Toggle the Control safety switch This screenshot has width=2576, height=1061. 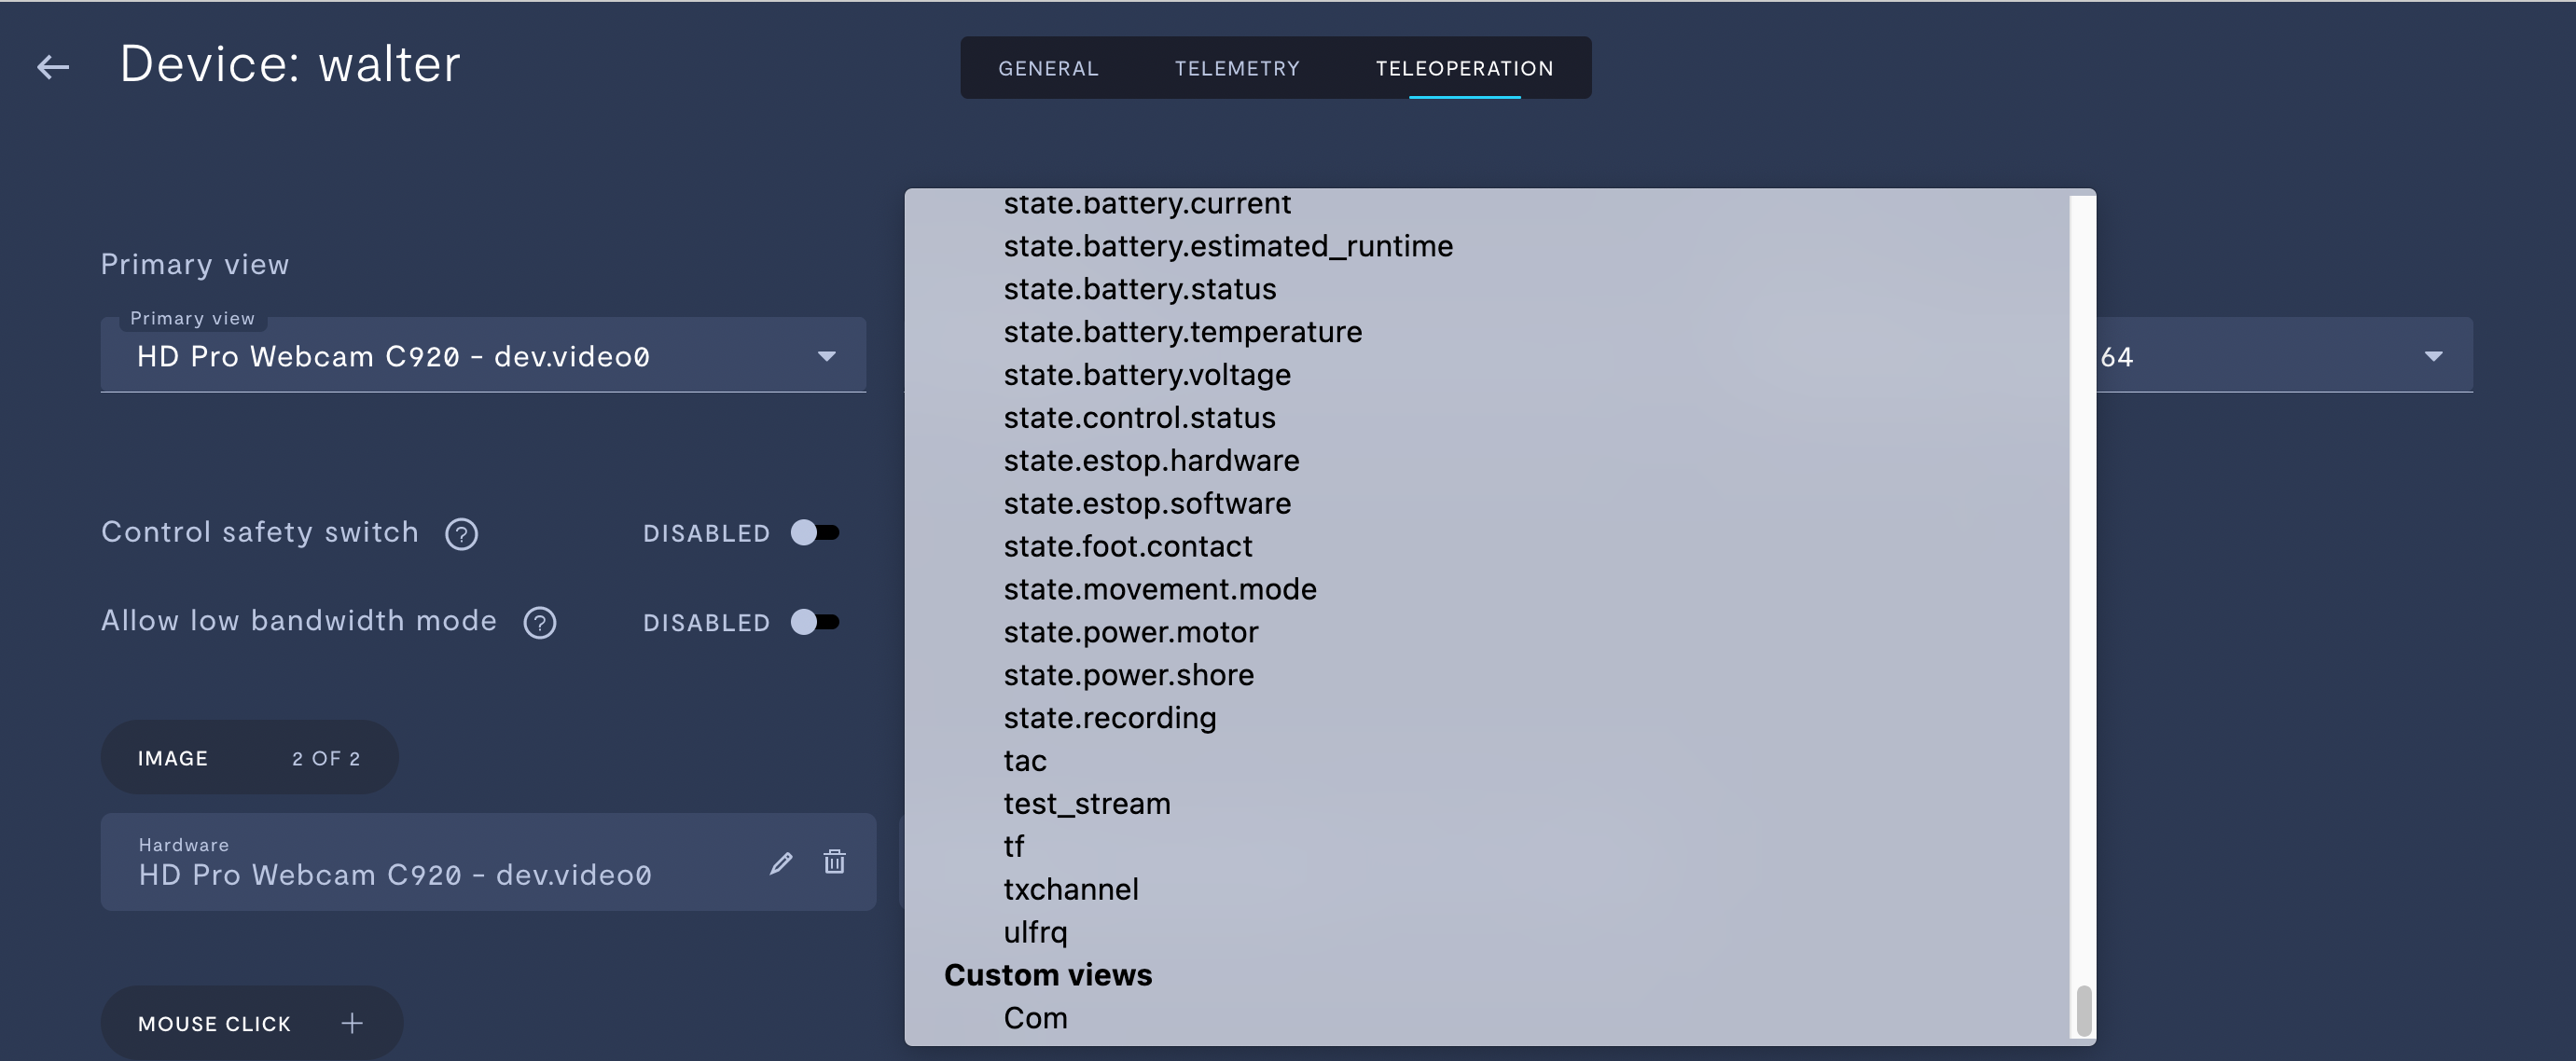click(815, 532)
